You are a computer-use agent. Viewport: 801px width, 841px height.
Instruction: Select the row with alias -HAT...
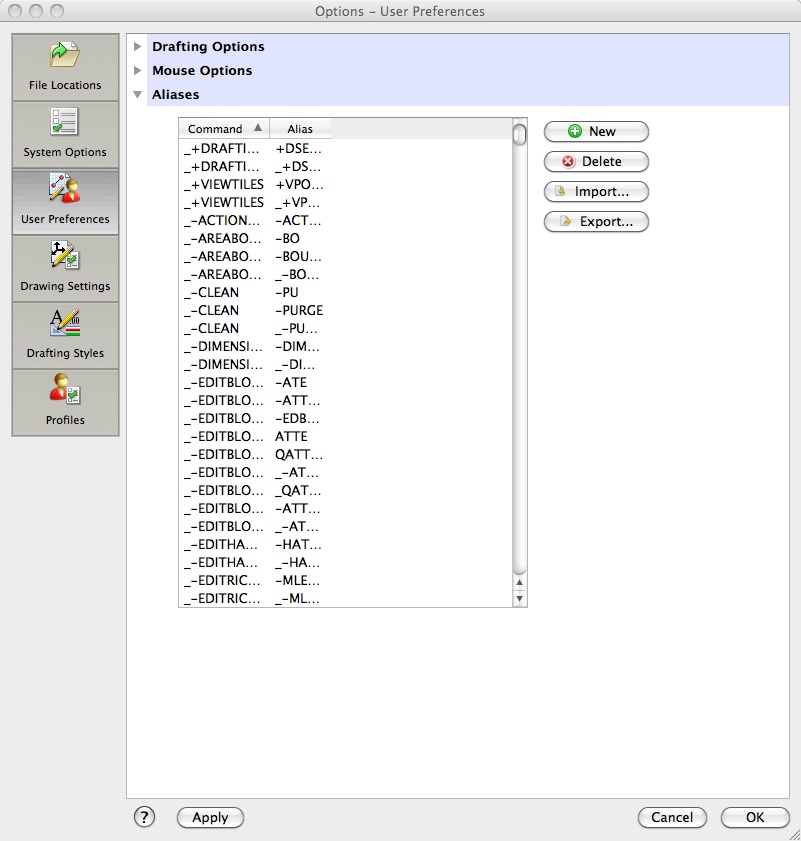(x=346, y=544)
